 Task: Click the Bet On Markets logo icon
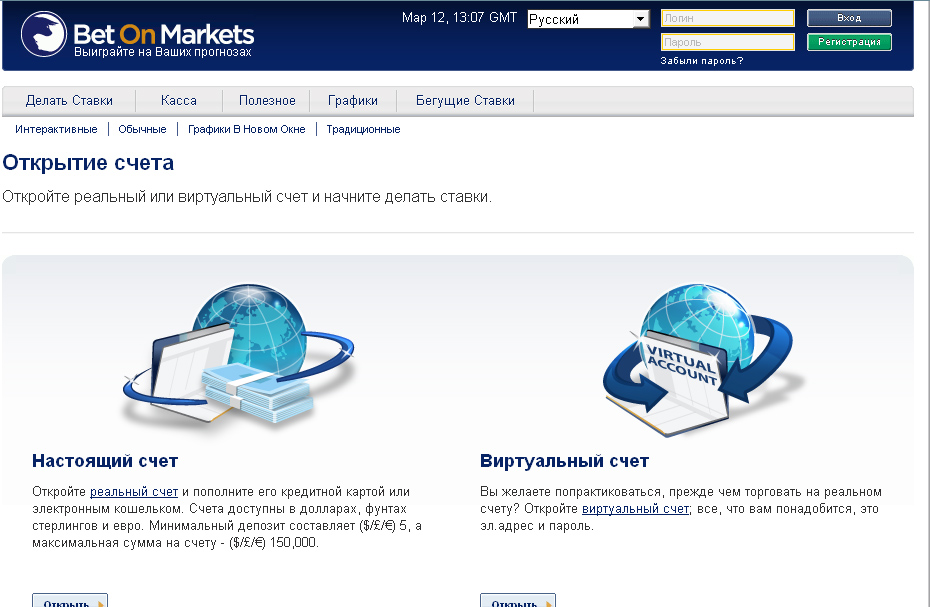44,34
